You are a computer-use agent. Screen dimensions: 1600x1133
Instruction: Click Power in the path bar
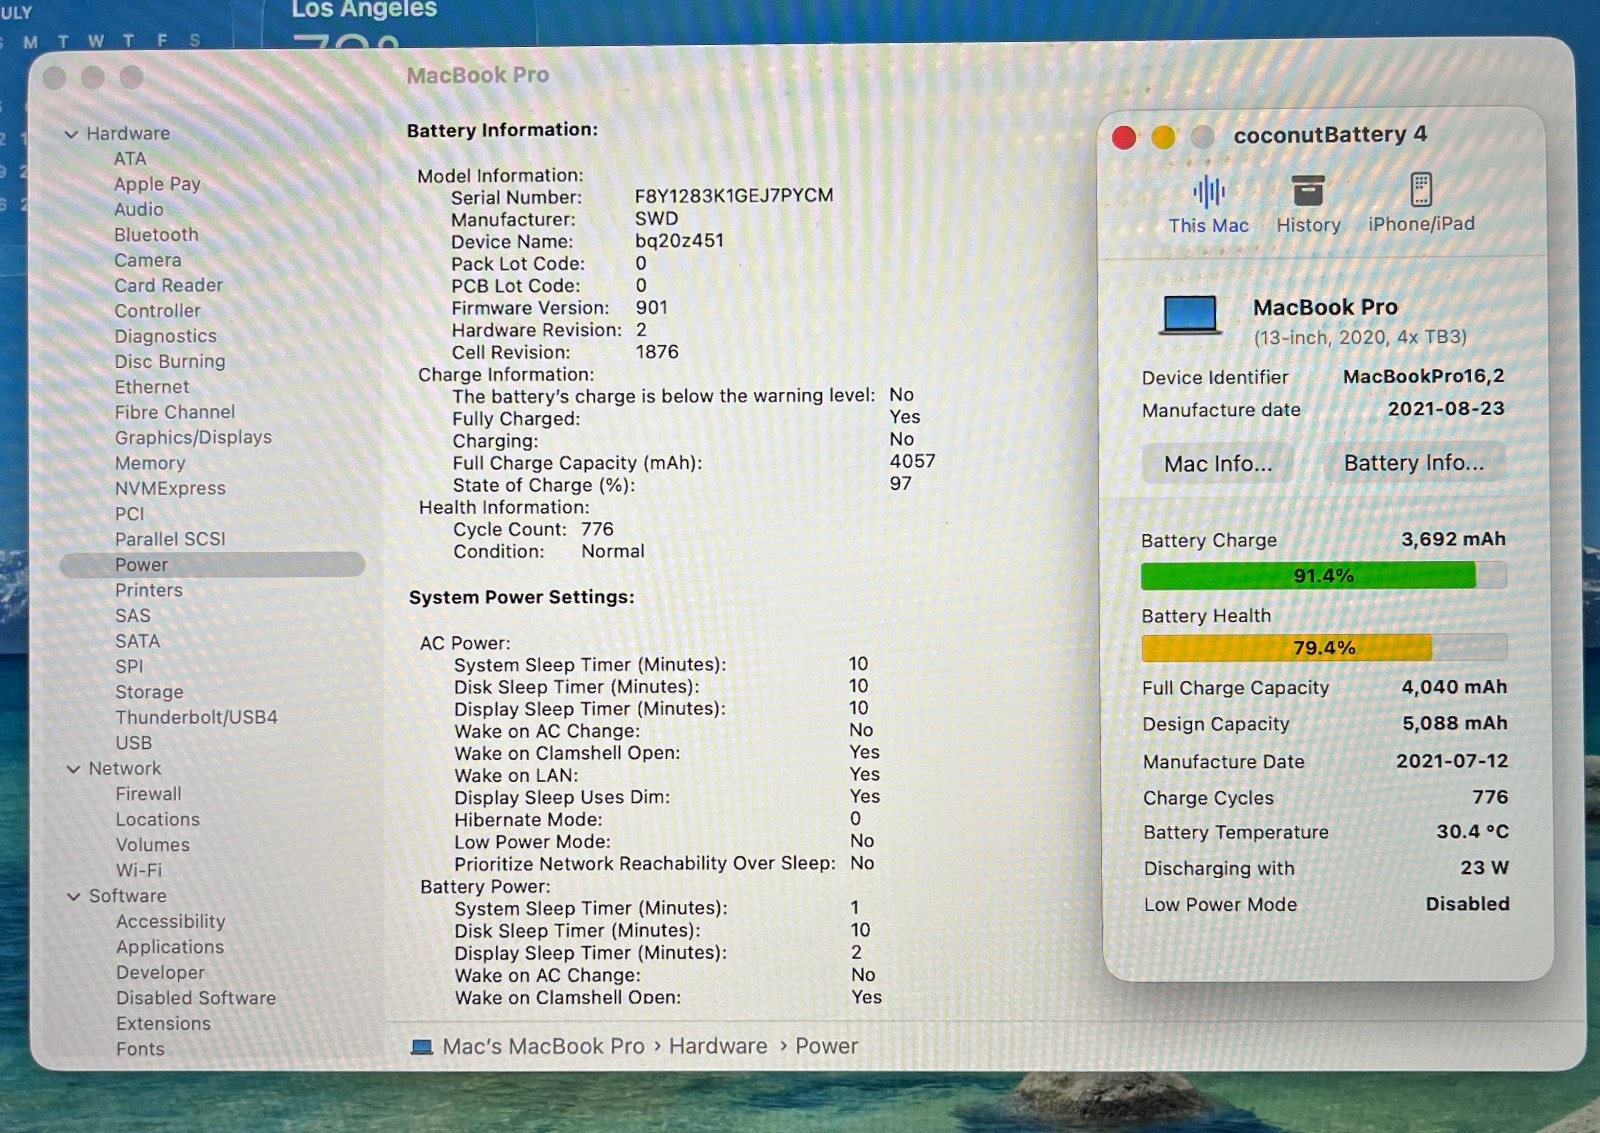pos(826,1047)
